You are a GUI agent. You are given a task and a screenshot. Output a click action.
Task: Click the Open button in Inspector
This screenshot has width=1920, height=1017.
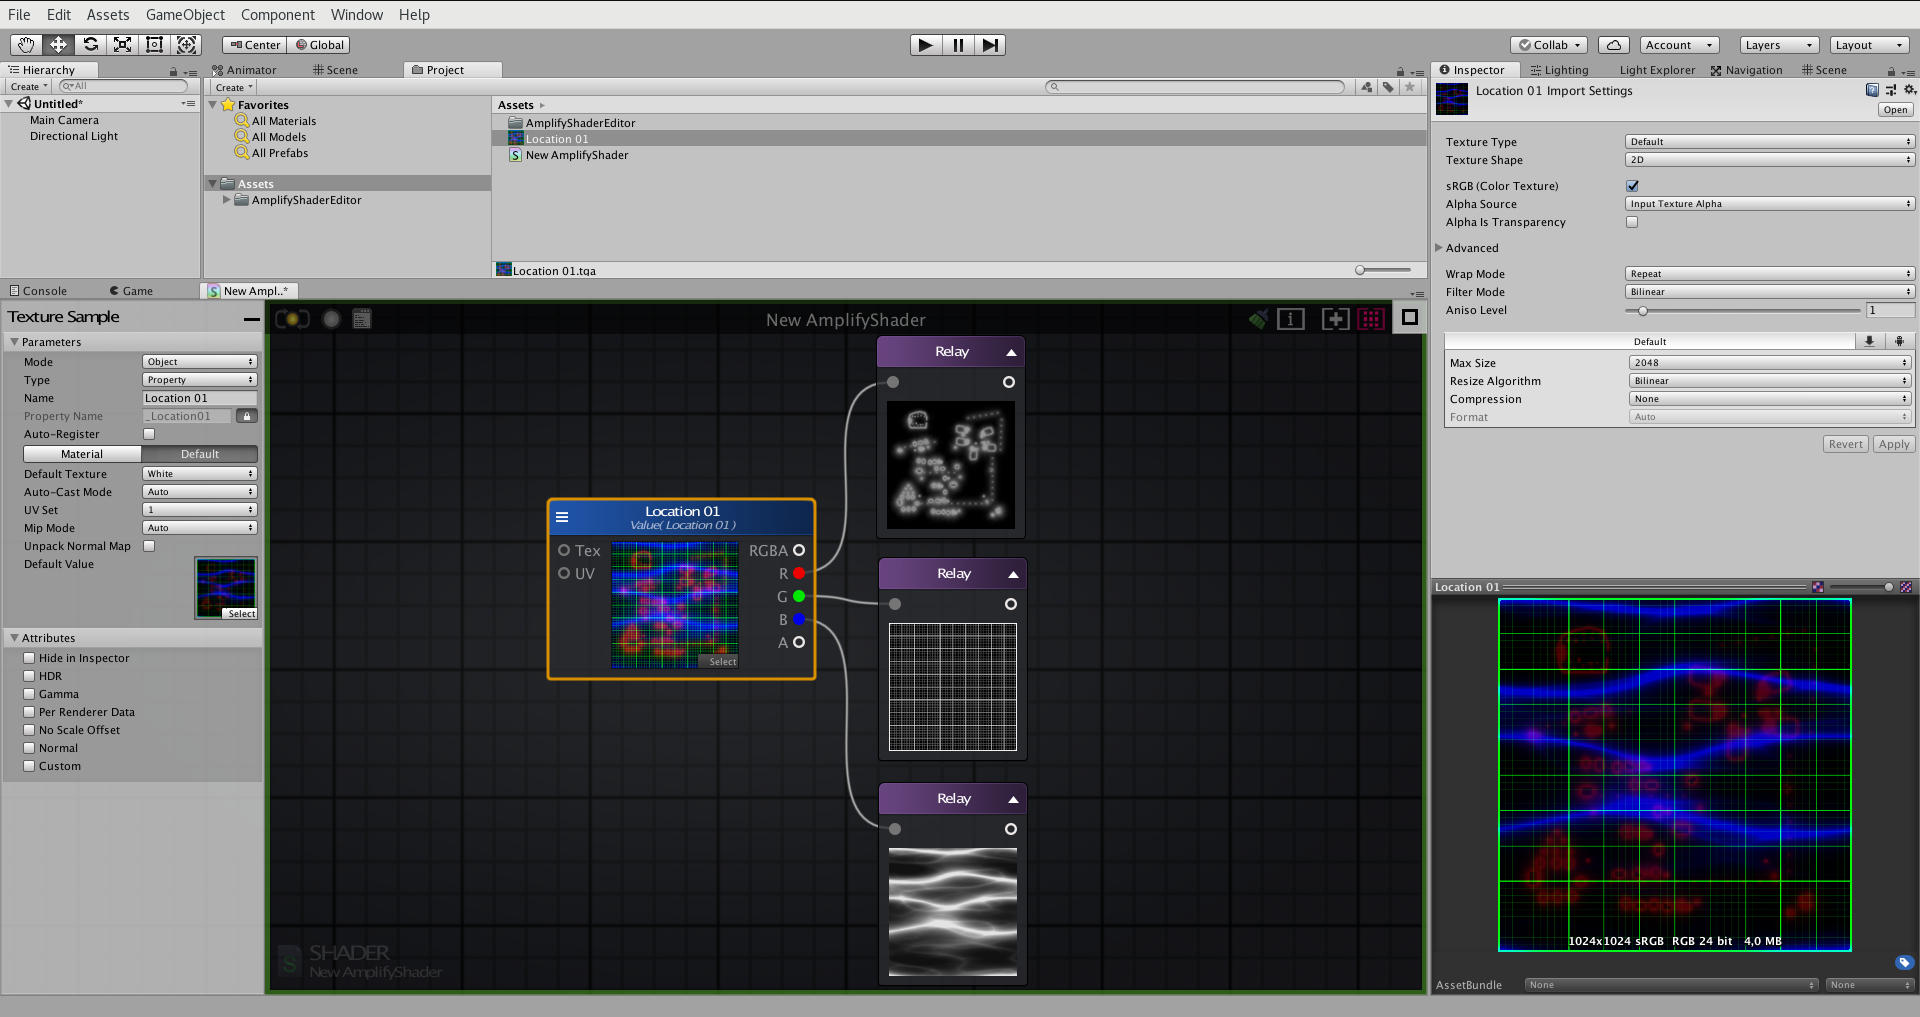[x=1896, y=110]
